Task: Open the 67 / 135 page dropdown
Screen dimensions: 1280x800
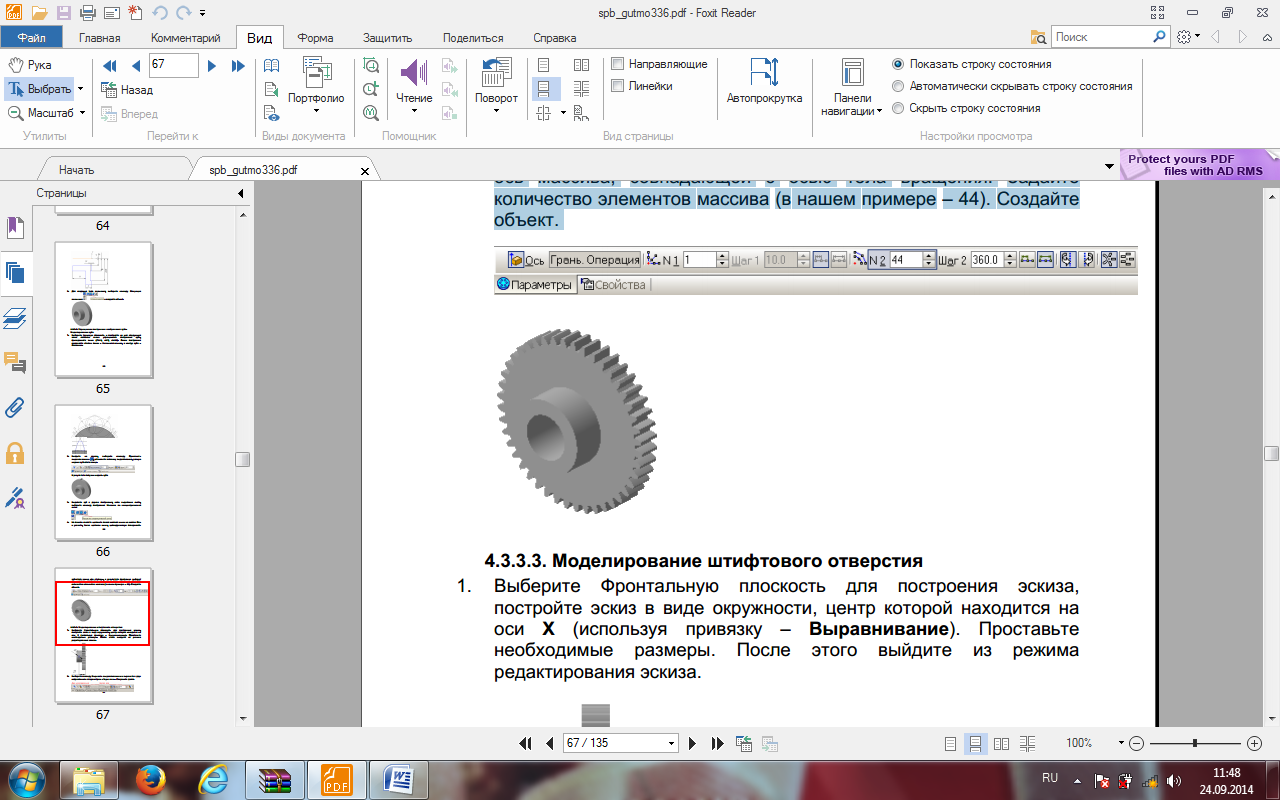Action: [671, 743]
